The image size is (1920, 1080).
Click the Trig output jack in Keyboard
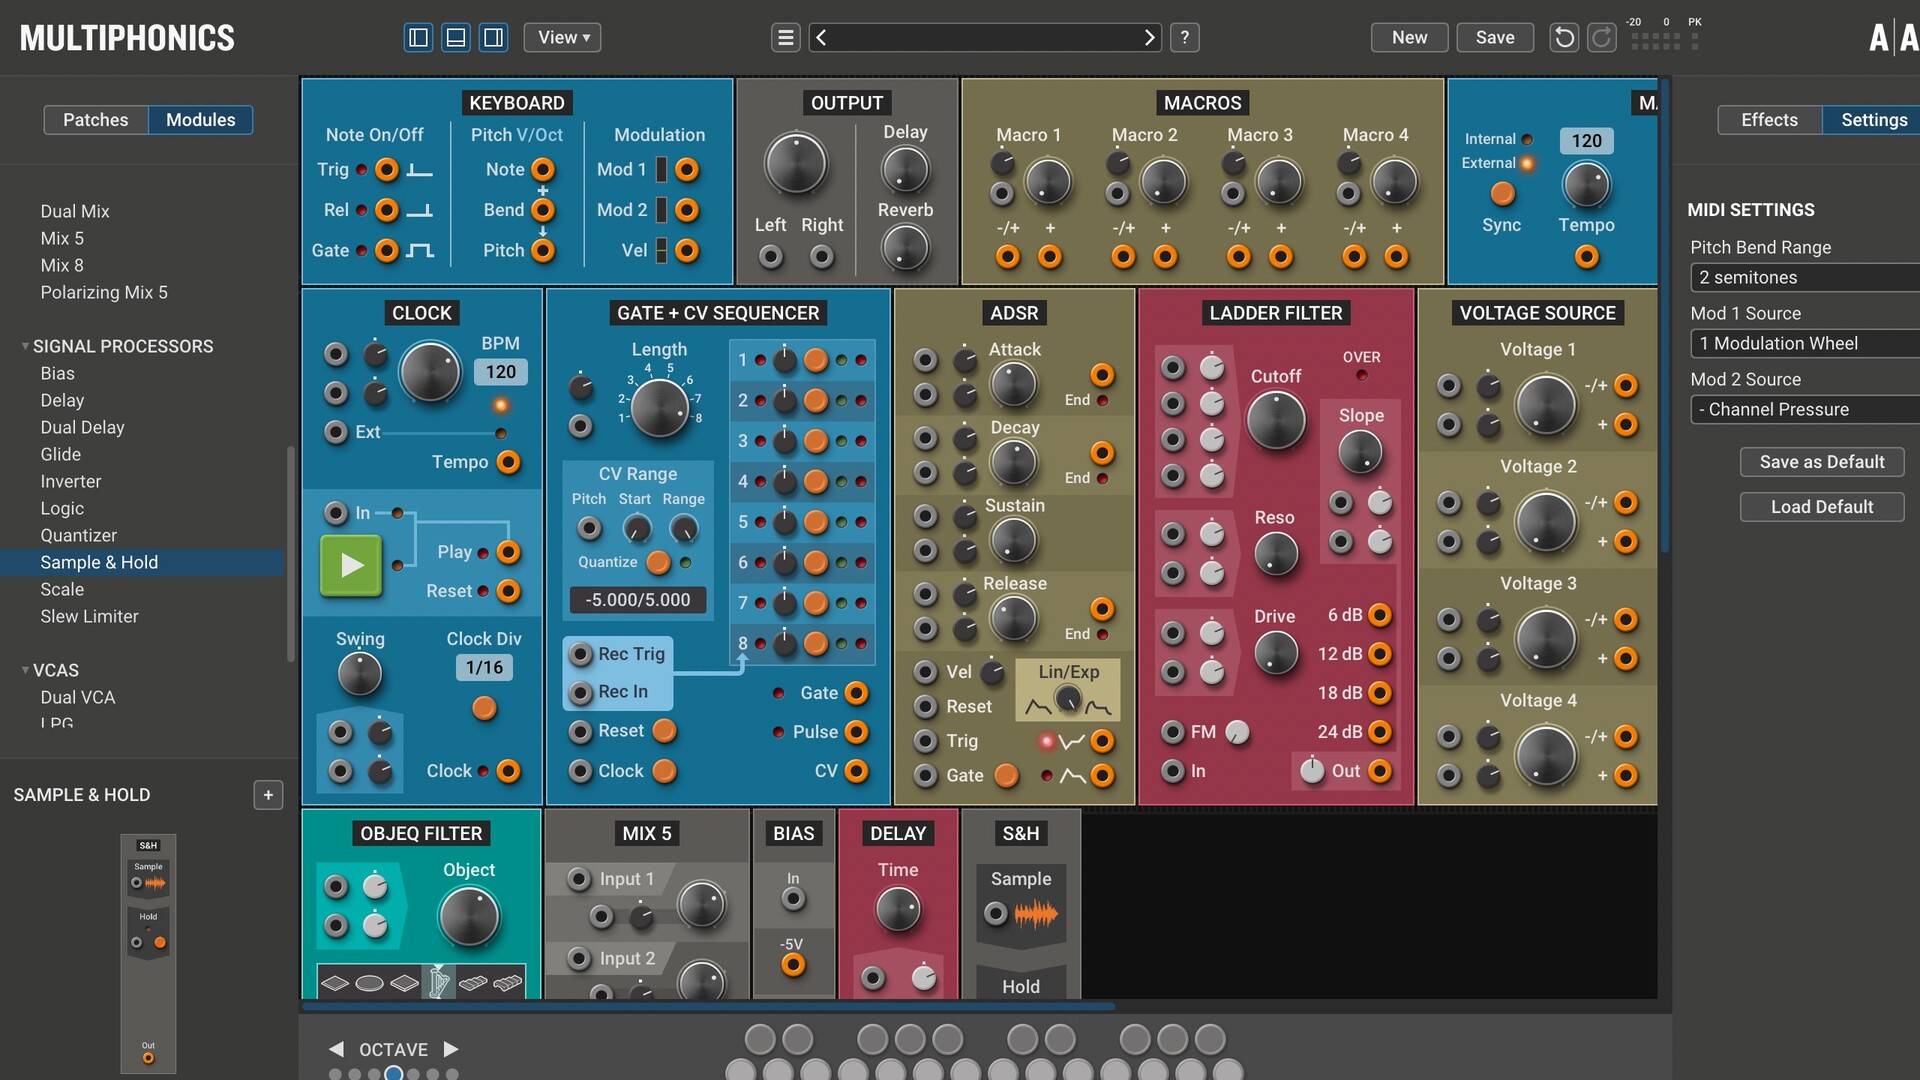click(387, 170)
